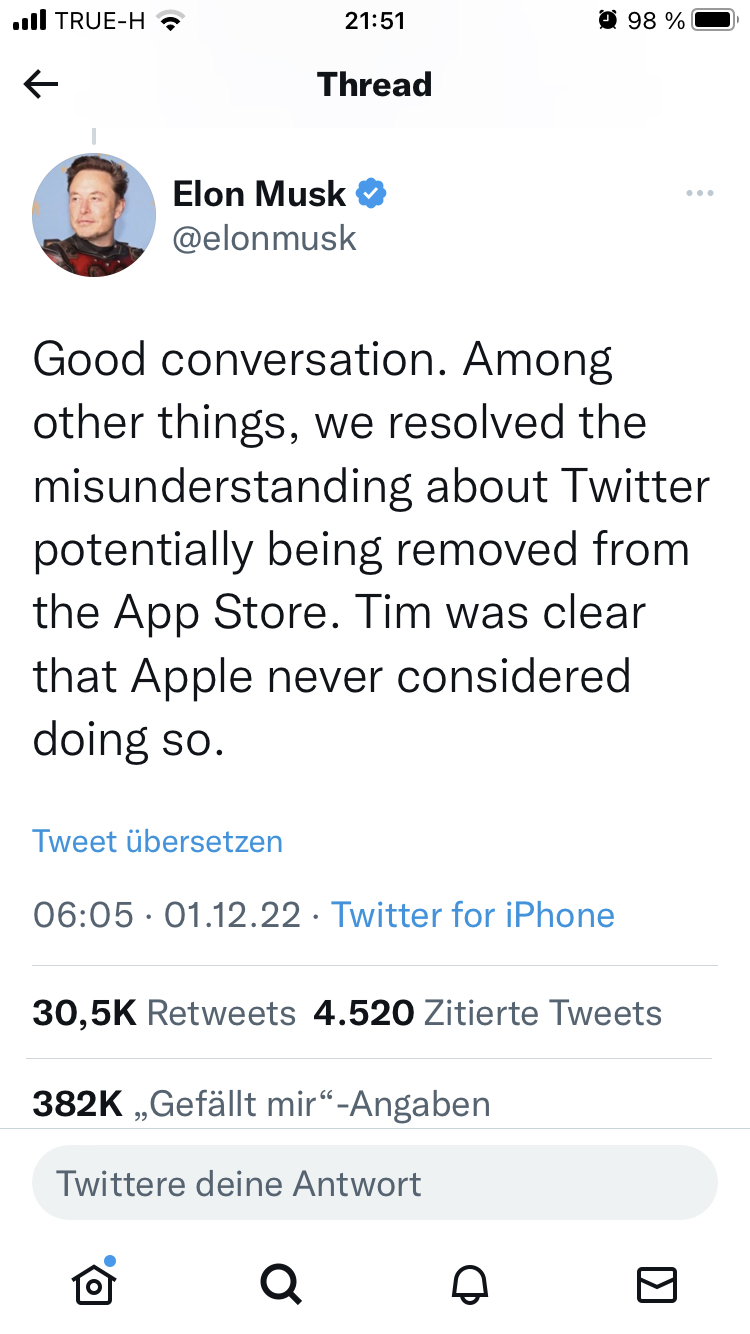Click the blue verified badge

pos(372,193)
